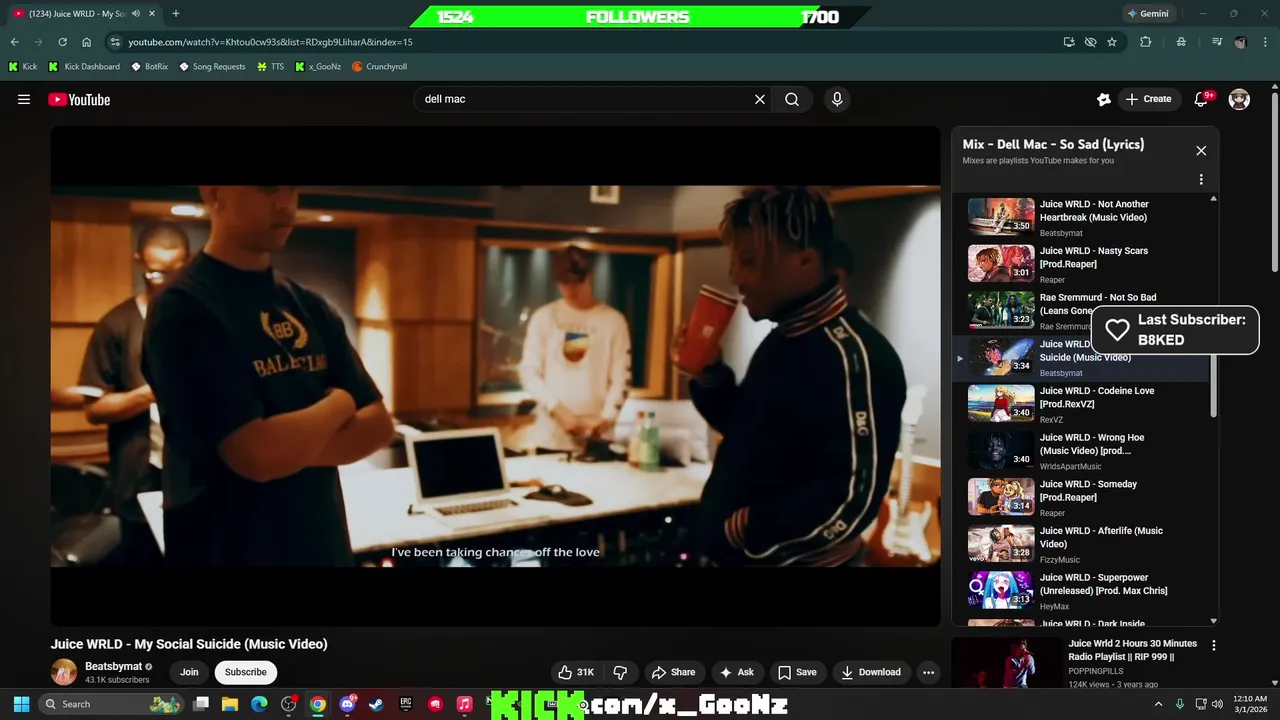1280x720 pixels.
Task: Open Beatsbymat channel name link
Action: tap(113, 666)
